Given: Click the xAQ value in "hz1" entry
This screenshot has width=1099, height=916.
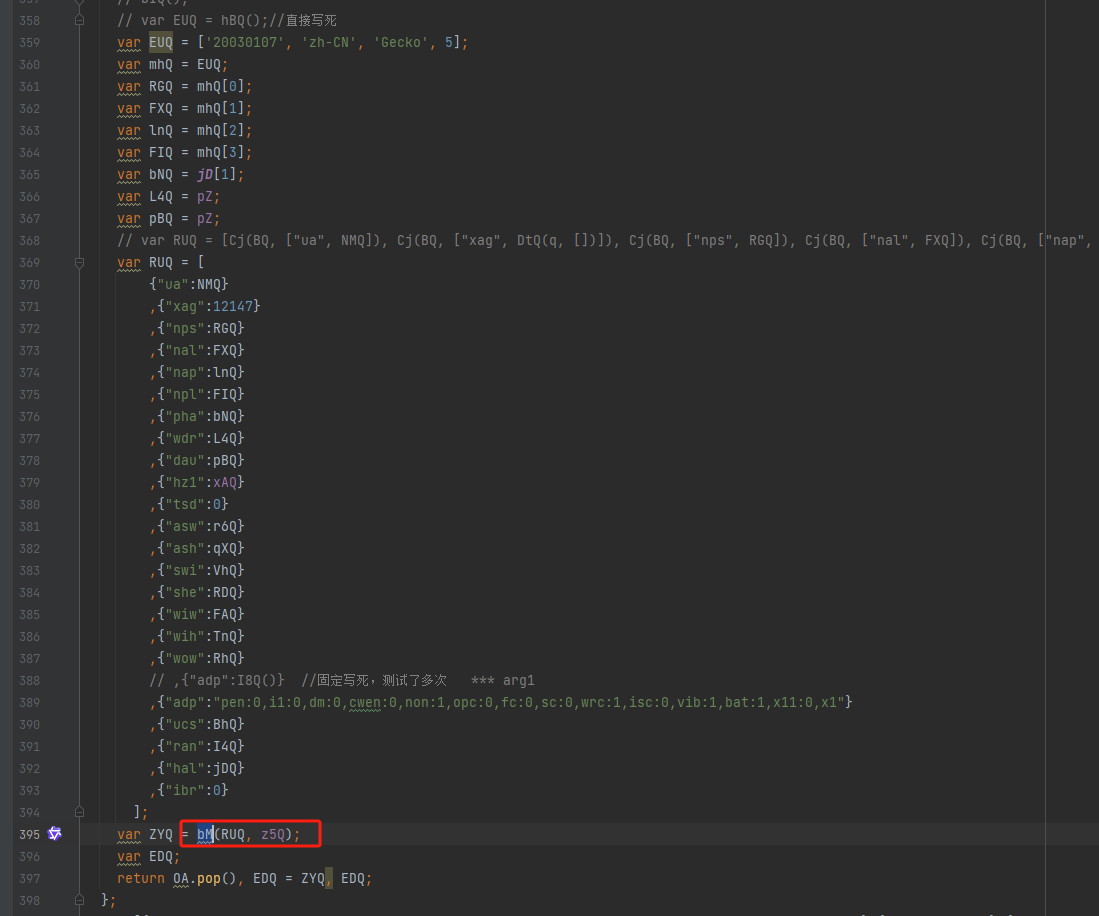Looking at the screenshot, I should [x=225, y=482].
